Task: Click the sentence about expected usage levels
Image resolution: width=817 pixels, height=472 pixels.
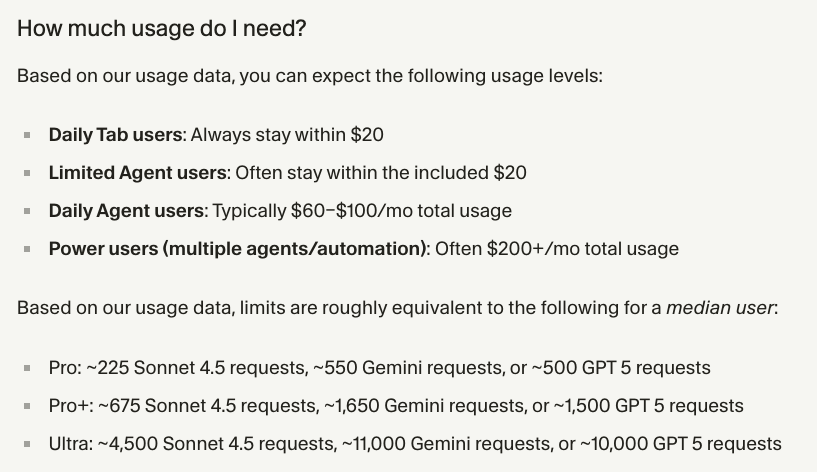Action: tap(310, 76)
